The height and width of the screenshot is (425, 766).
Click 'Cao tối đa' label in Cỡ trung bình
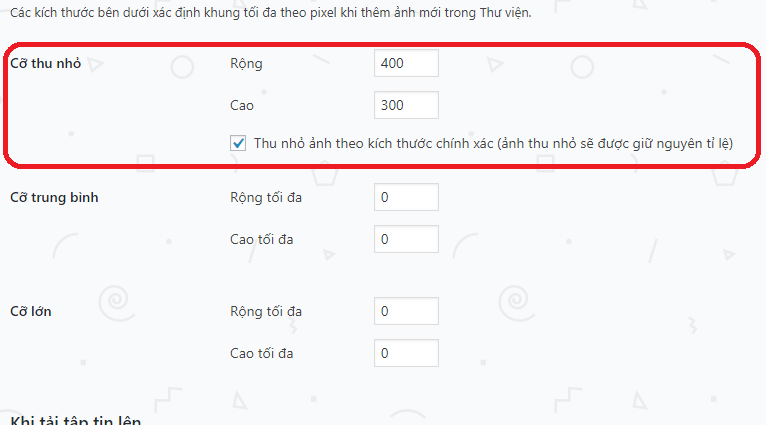click(263, 239)
